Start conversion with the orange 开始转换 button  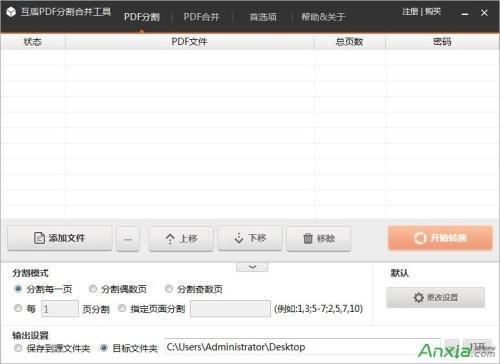tap(440, 238)
